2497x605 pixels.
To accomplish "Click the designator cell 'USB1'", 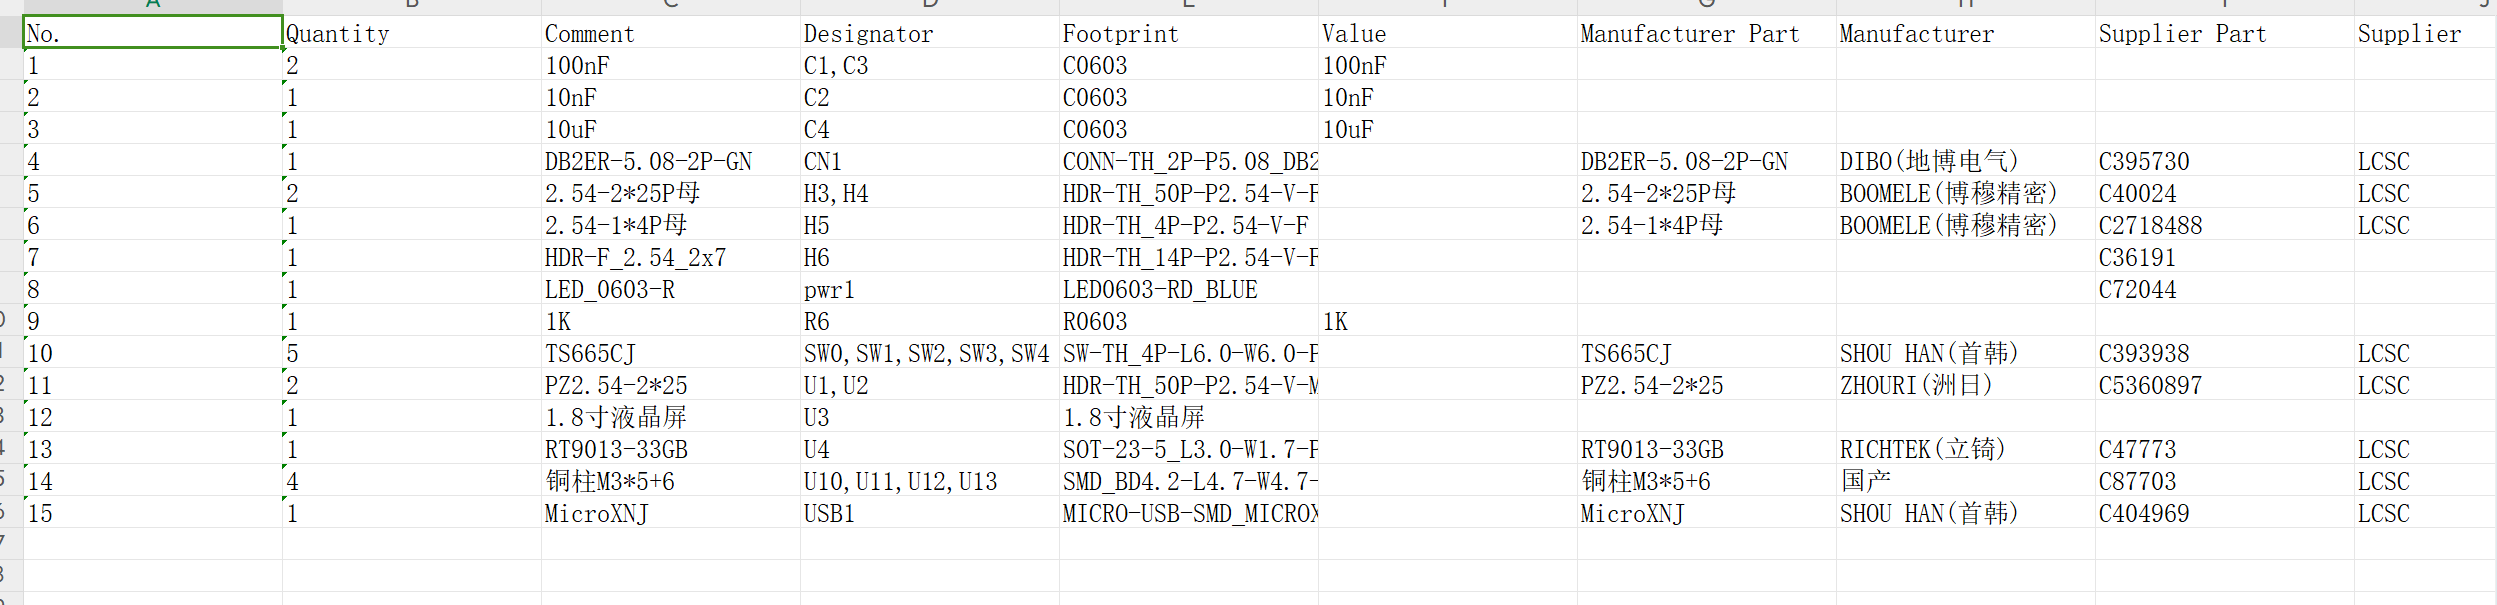I will 829,514.
